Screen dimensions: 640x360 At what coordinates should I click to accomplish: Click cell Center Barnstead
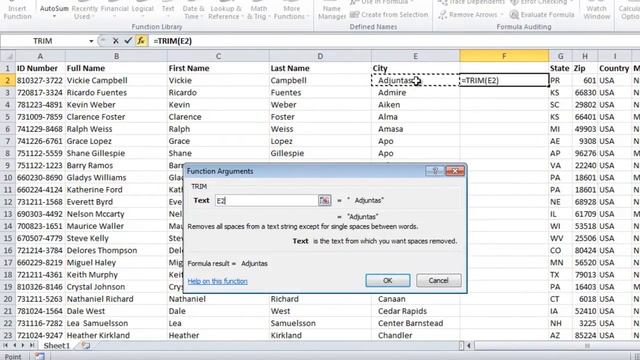tap(415, 323)
